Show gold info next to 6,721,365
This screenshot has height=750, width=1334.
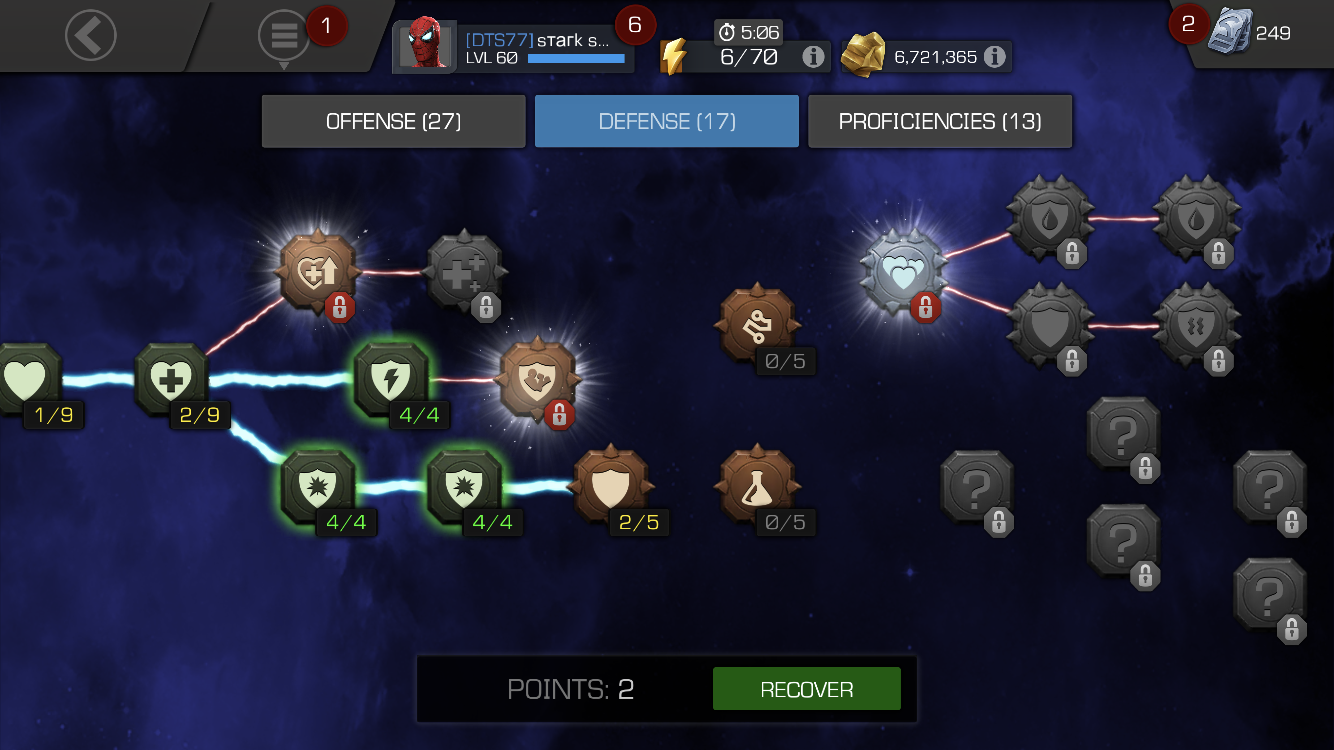click(x=994, y=57)
